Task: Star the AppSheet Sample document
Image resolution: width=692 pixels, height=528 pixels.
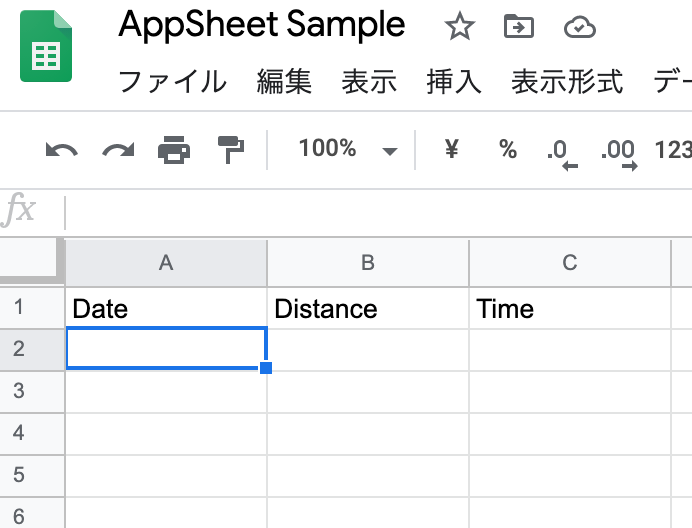Action: click(459, 26)
